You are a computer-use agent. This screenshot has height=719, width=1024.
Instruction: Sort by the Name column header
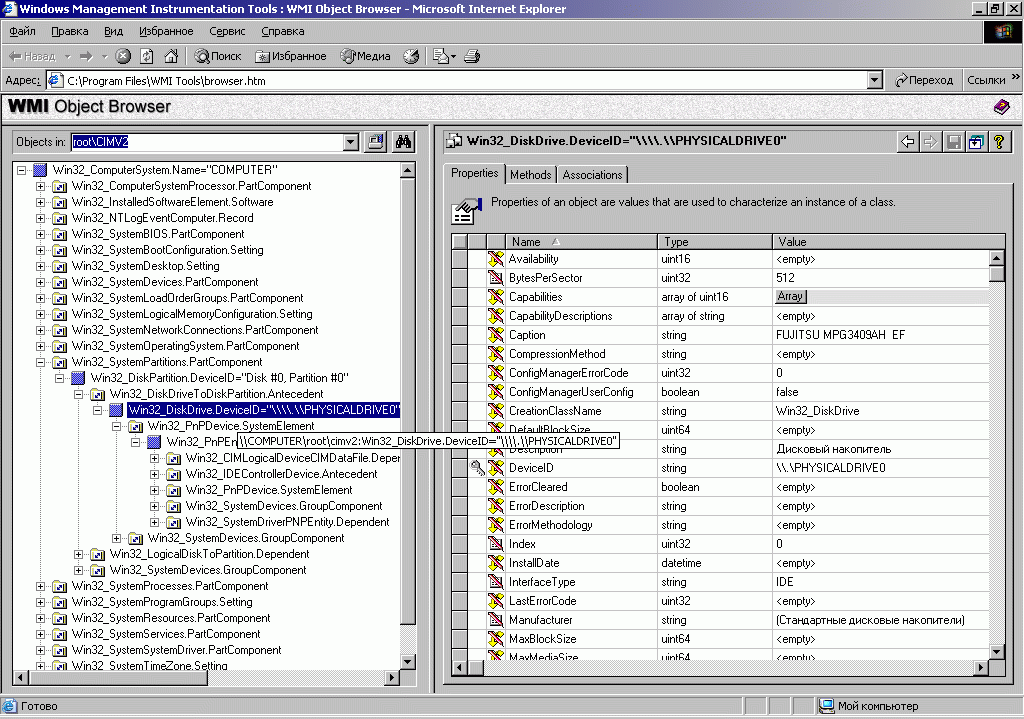pyautogui.click(x=581, y=242)
